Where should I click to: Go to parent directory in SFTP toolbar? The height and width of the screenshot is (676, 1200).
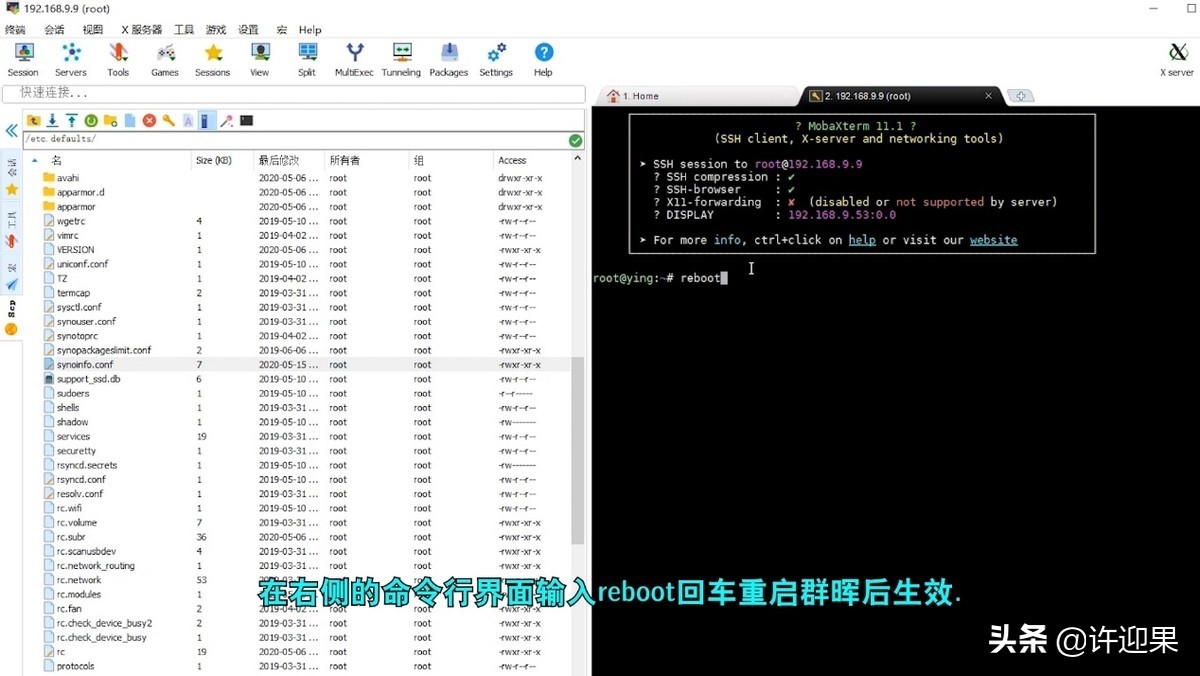pos(34,120)
